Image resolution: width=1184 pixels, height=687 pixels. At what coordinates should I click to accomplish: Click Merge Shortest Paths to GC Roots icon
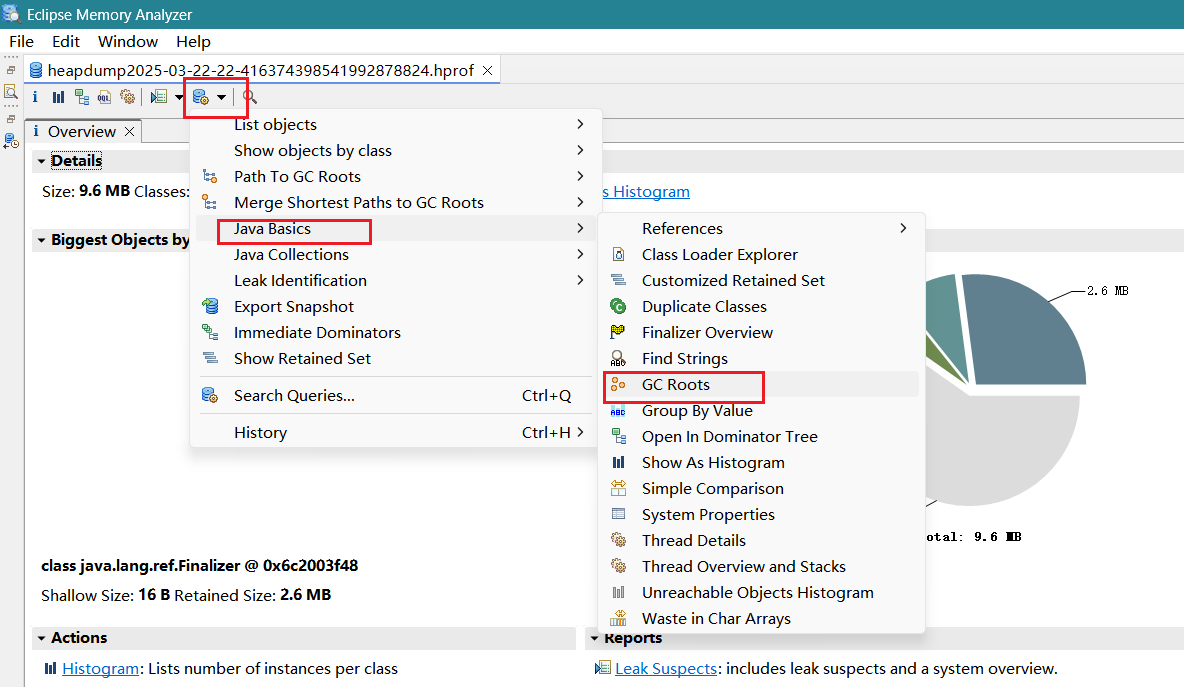210,202
